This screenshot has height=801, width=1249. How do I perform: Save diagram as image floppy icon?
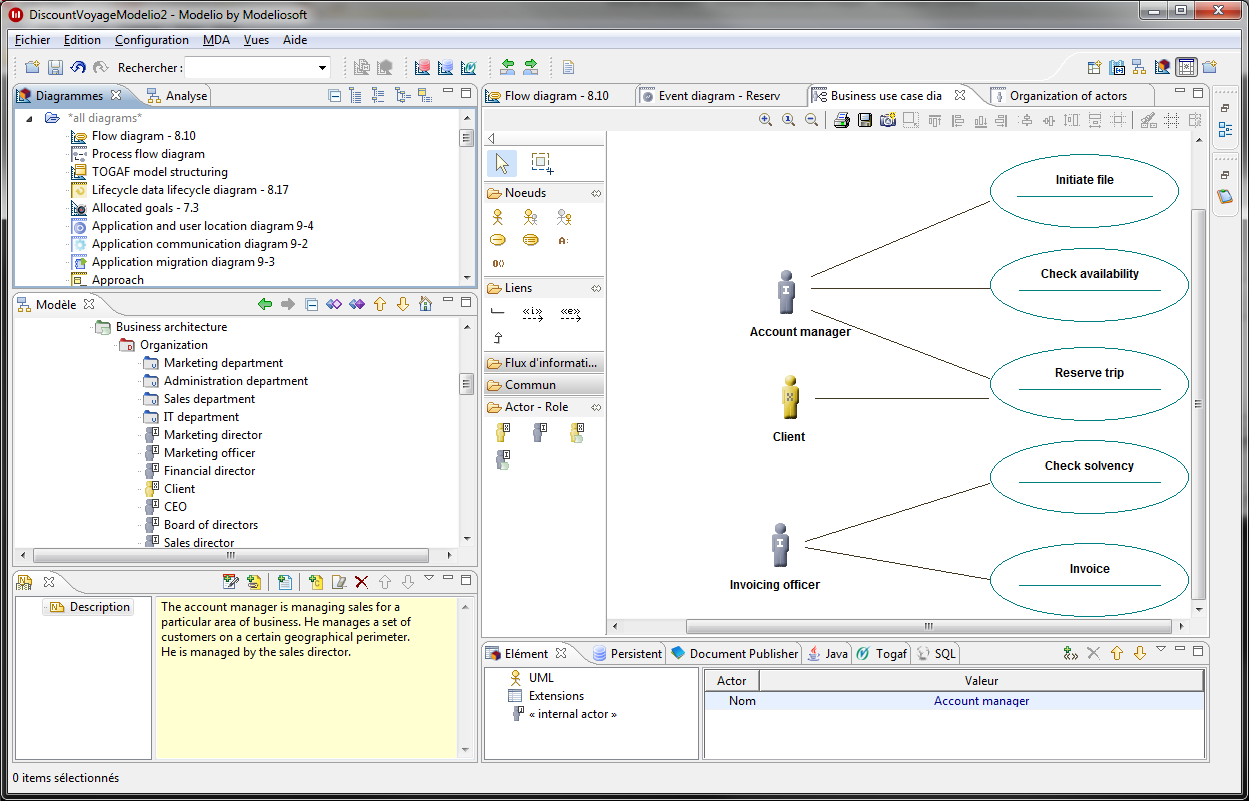coord(865,120)
